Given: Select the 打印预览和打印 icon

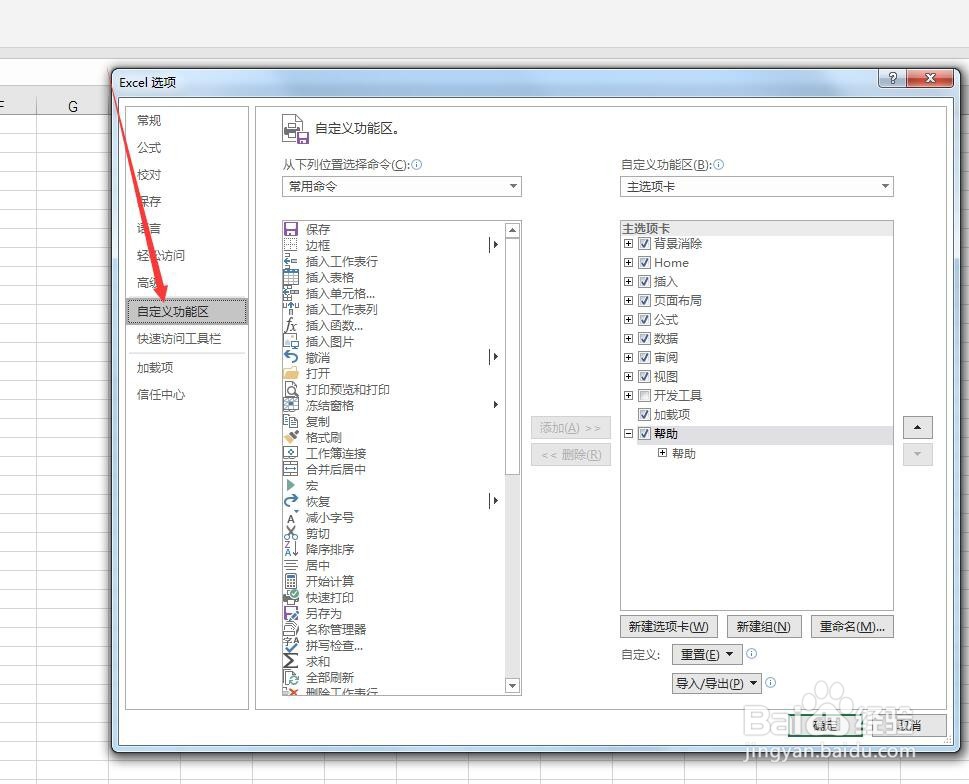Looking at the screenshot, I should click(x=290, y=389).
